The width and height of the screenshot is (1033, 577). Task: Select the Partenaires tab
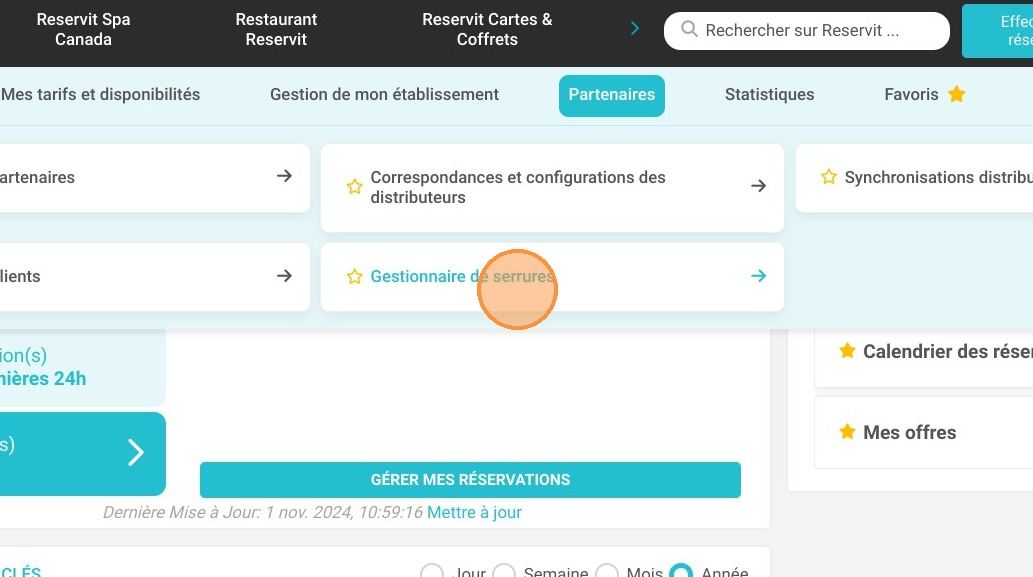pyautogui.click(x=611, y=96)
